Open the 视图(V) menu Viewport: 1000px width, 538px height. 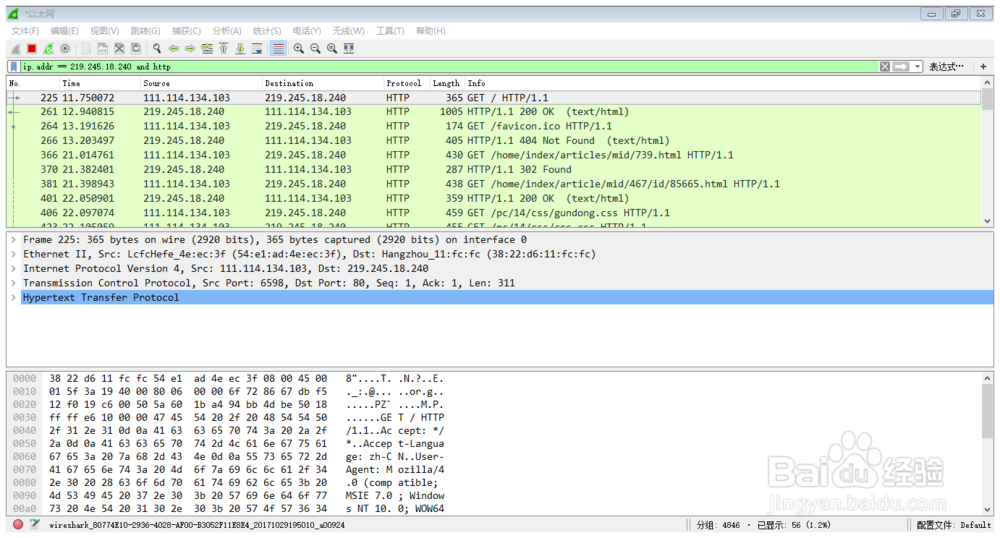105,31
